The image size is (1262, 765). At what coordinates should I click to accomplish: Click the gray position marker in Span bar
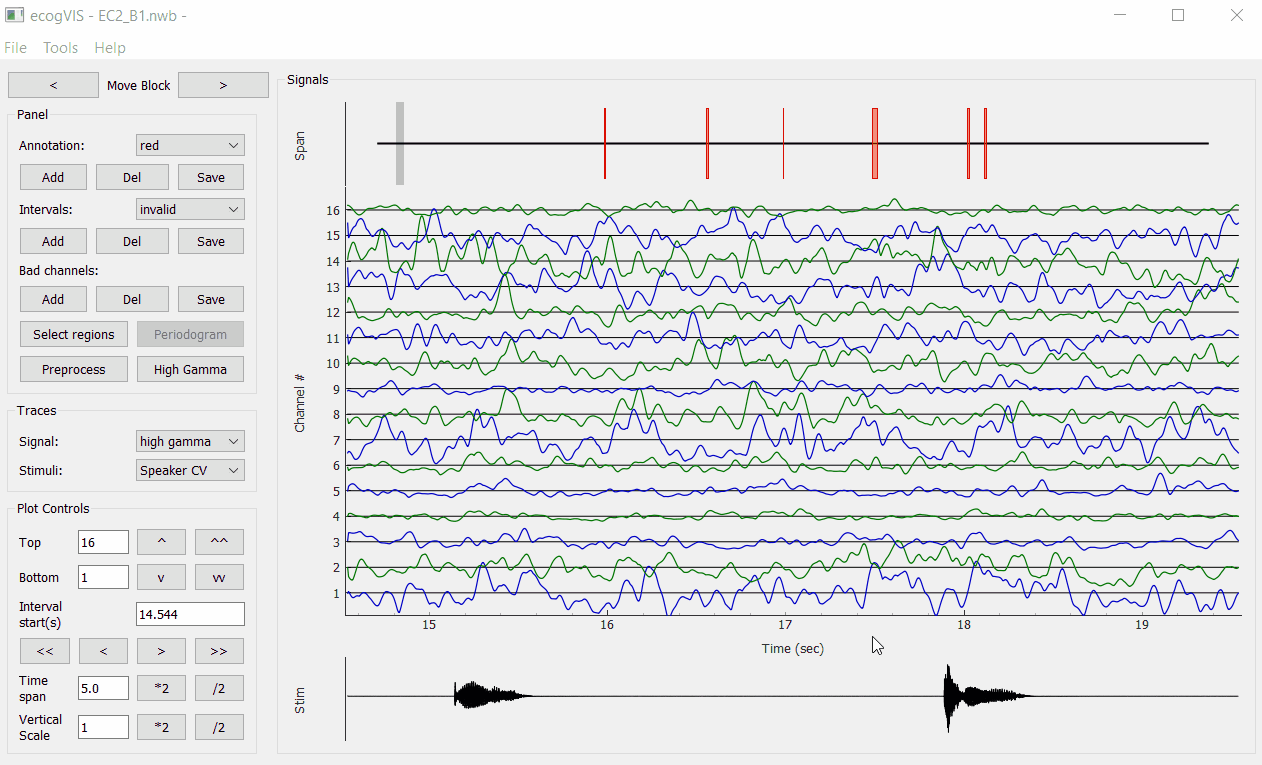point(400,143)
